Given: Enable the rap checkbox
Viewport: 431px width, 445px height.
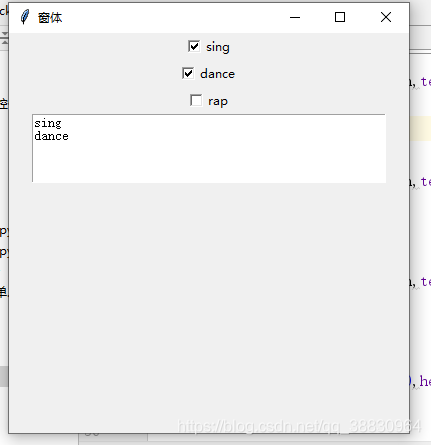Looking at the screenshot, I should click(196, 100).
